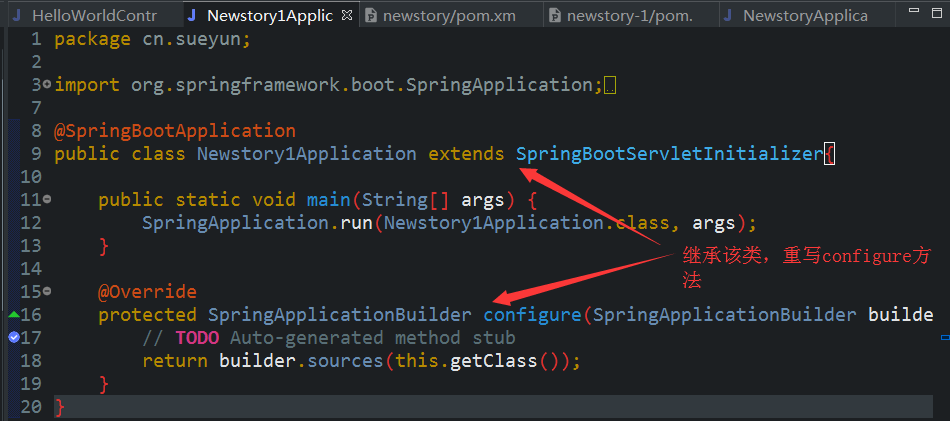Maximize the editor area
950x421 pixels.
pos(938,12)
